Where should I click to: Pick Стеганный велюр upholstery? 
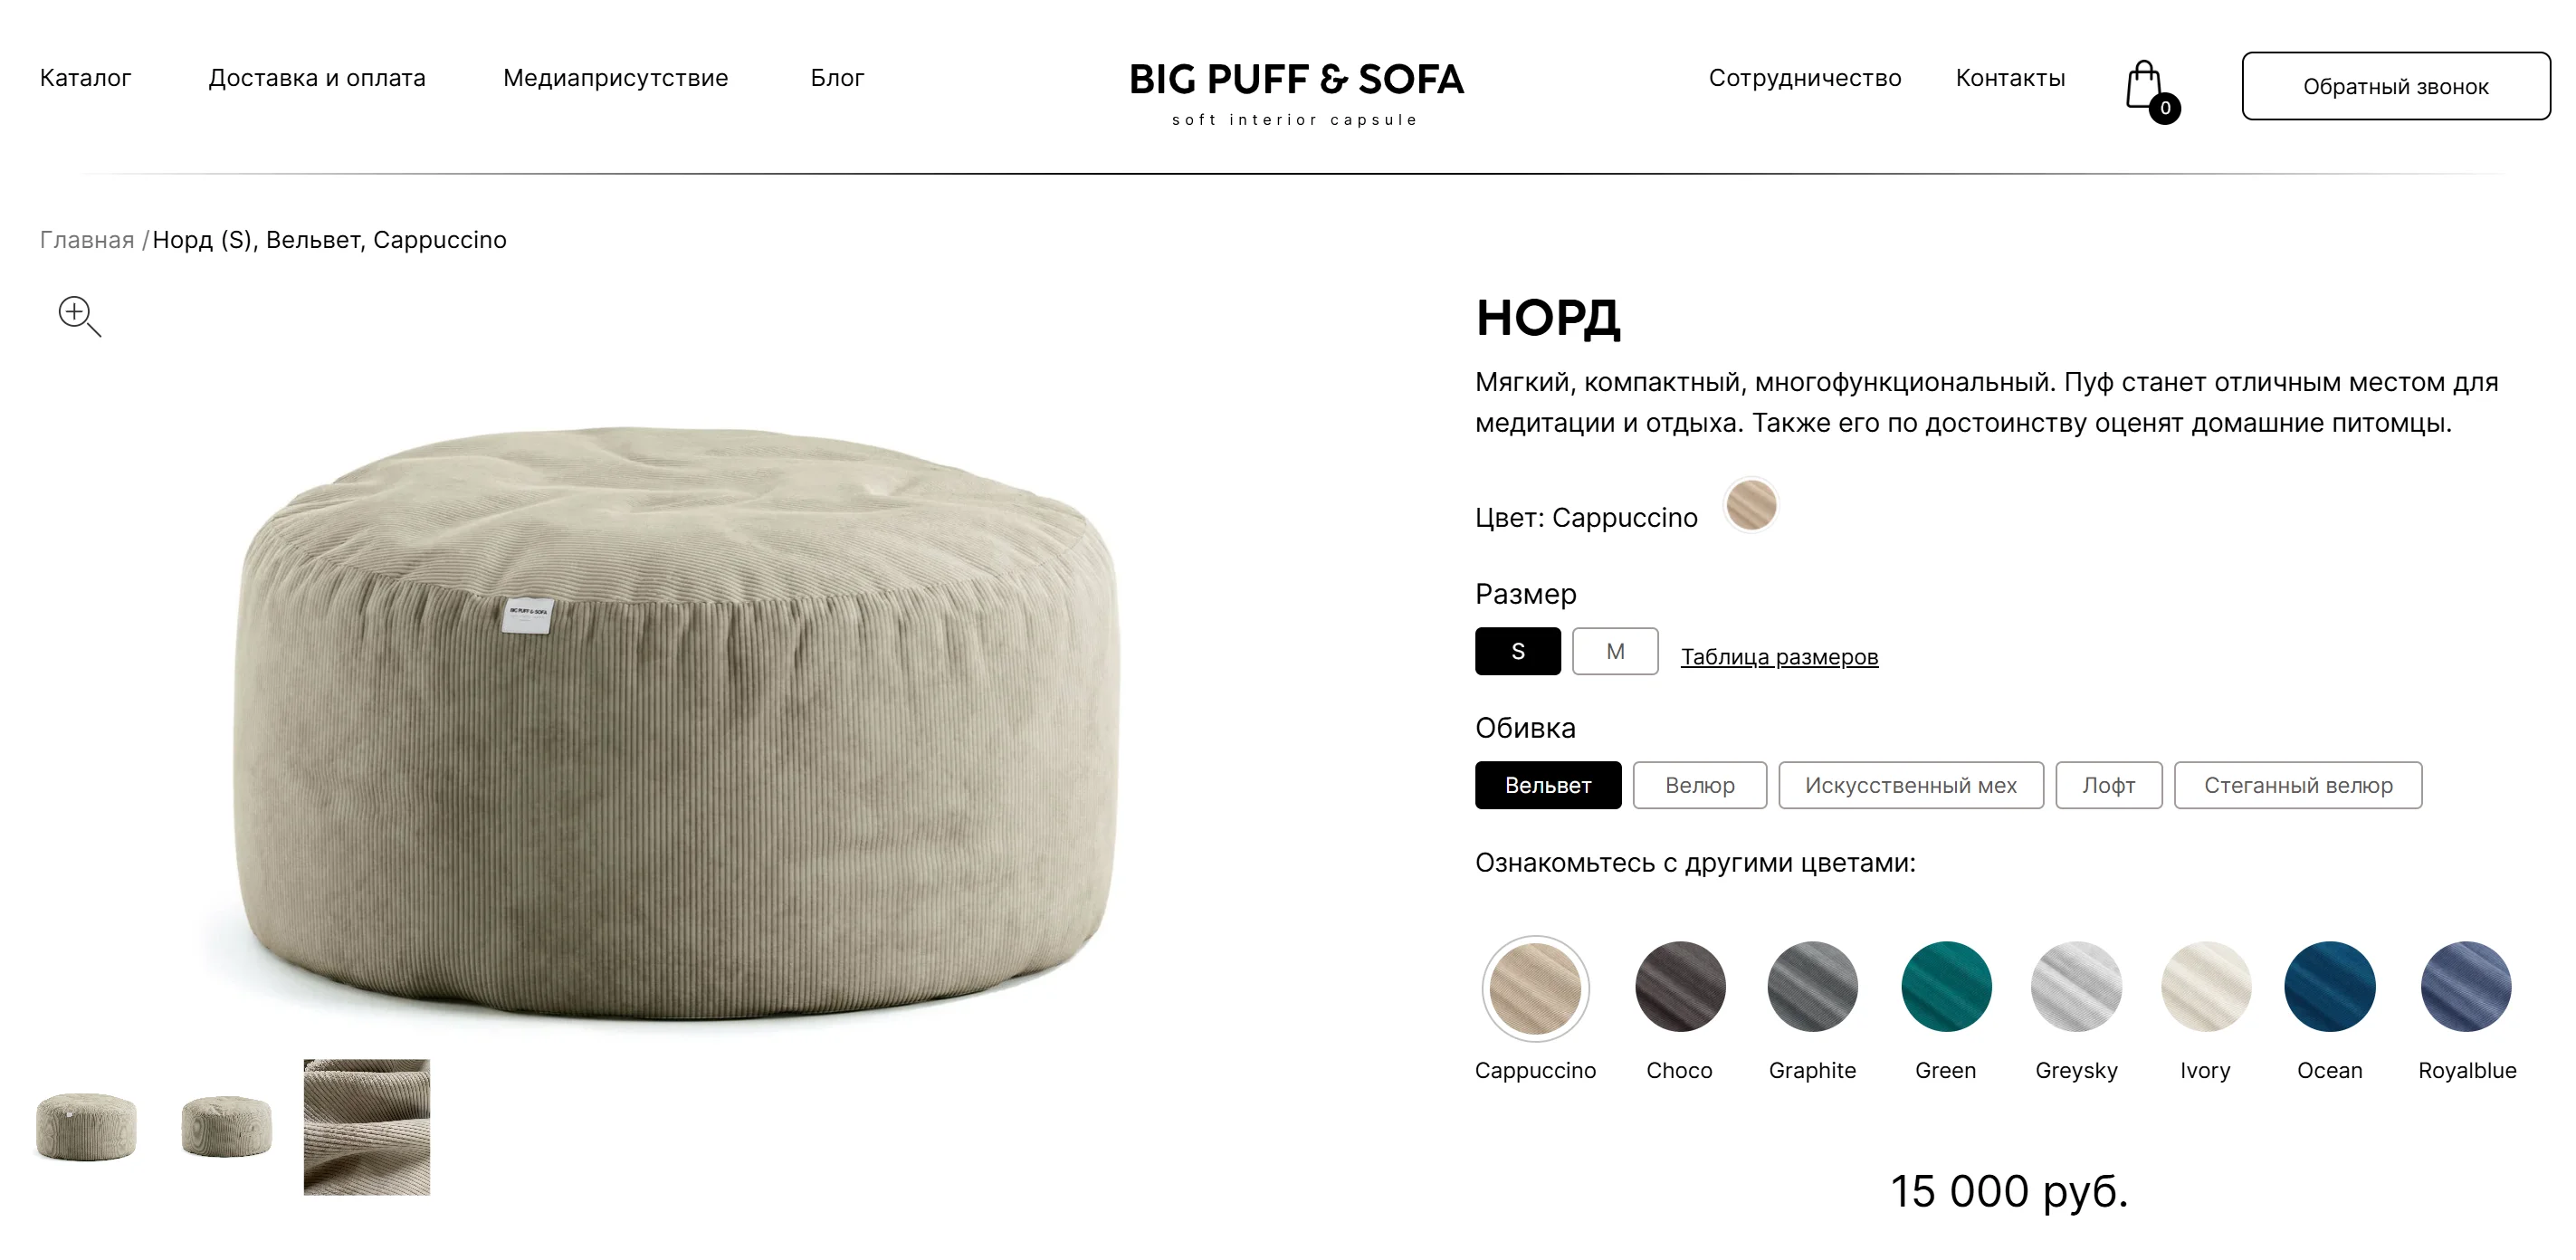2297,785
